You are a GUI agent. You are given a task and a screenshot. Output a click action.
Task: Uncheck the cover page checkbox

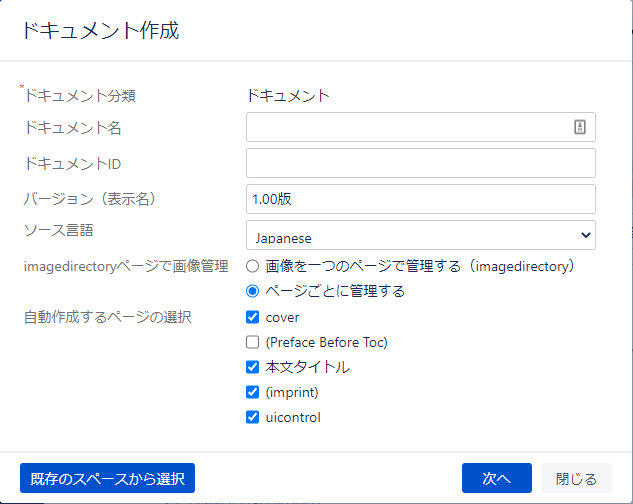(x=252, y=317)
